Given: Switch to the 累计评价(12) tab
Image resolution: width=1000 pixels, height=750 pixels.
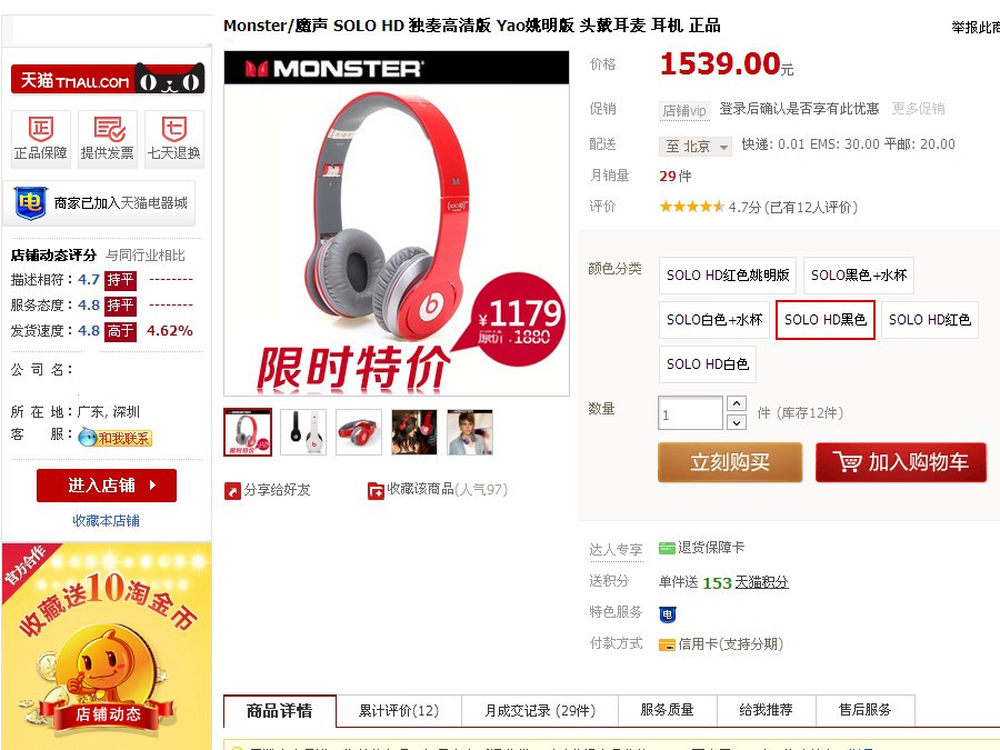Looking at the screenshot, I should (x=399, y=710).
